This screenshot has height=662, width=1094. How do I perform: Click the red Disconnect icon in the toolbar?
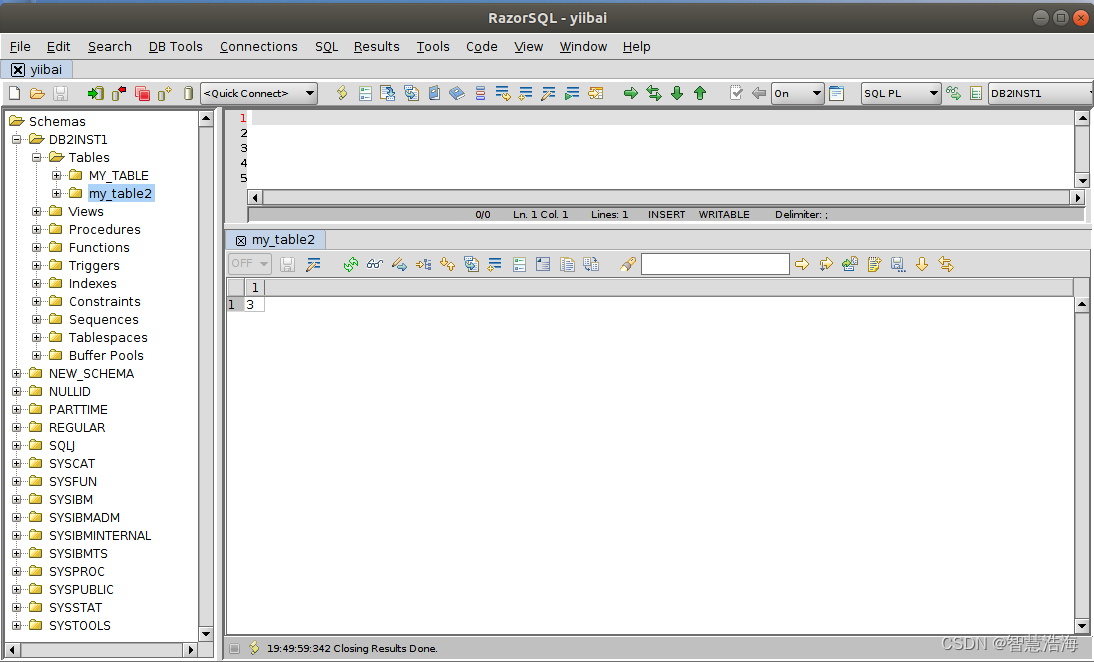pos(120,93)
